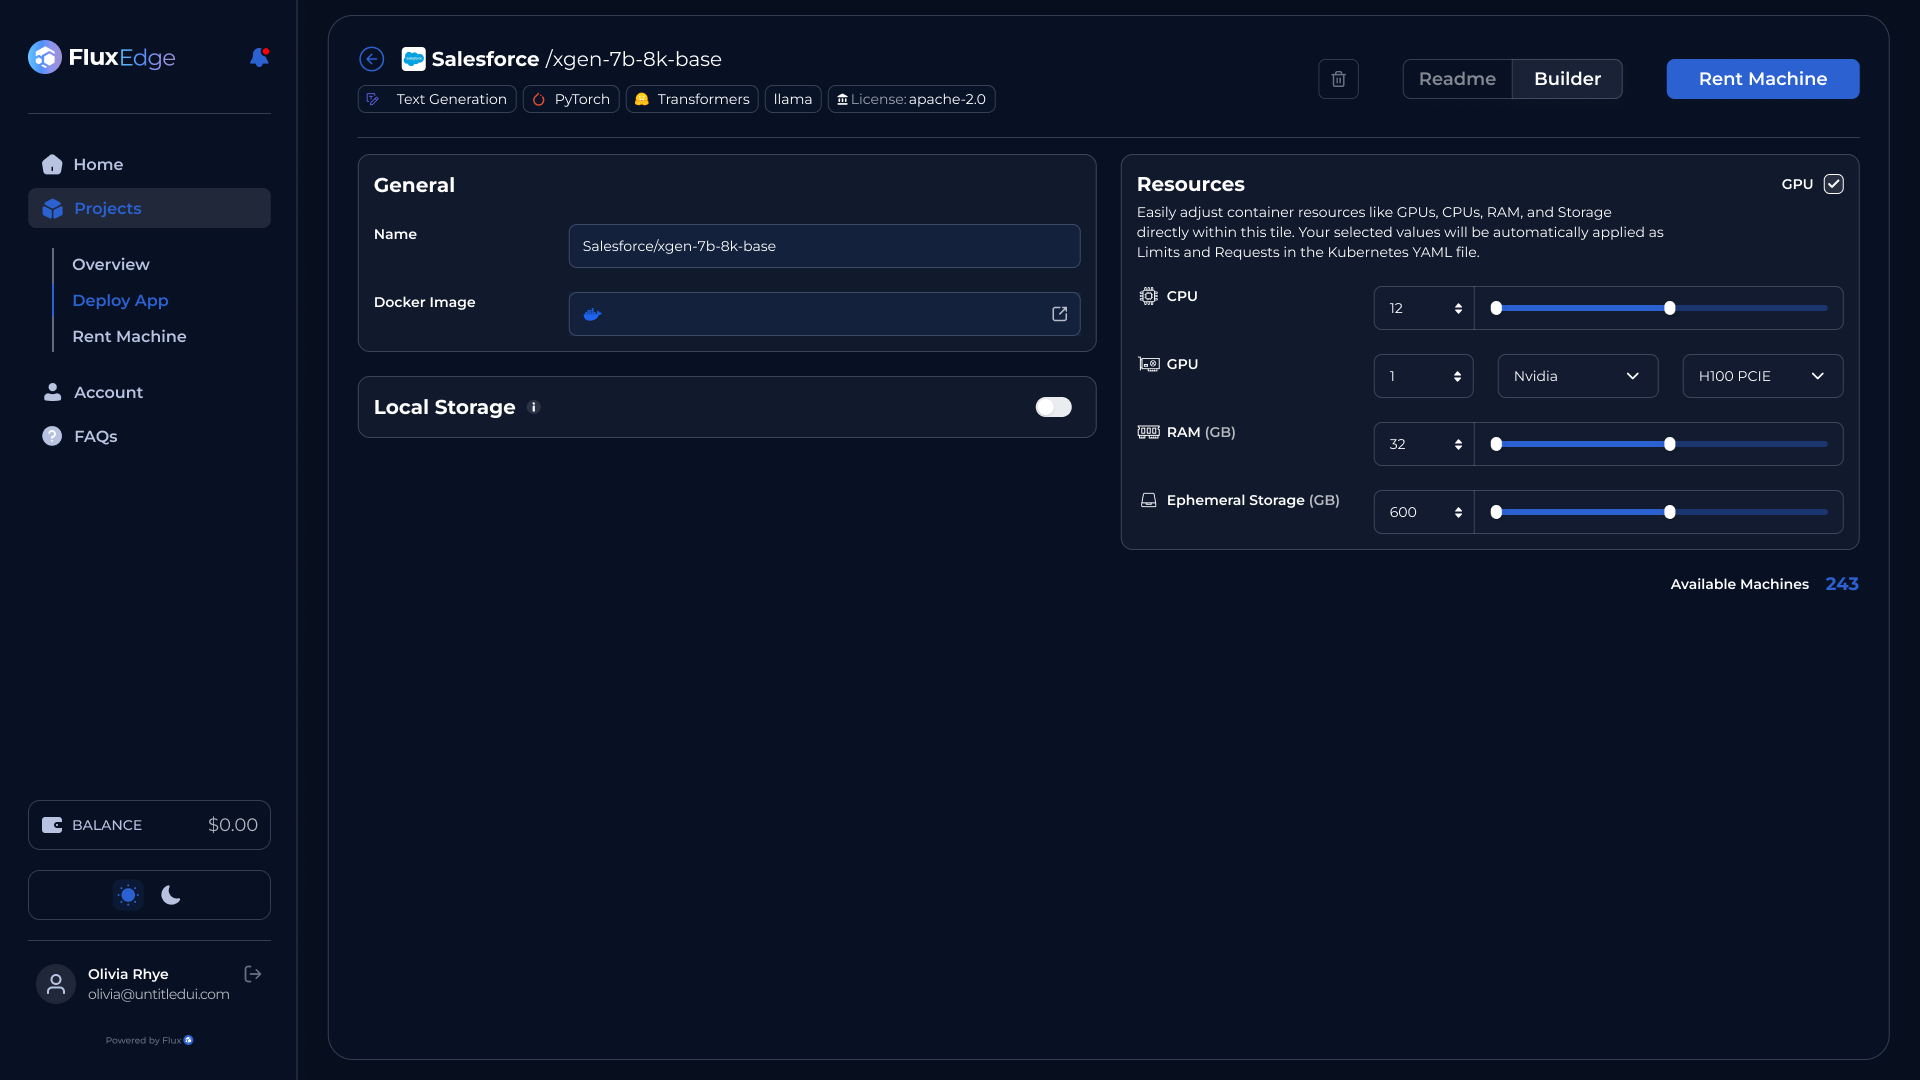Click the back arrow beside Salesforce title
Screen dimensions: 1920x1080
point(372,59)
